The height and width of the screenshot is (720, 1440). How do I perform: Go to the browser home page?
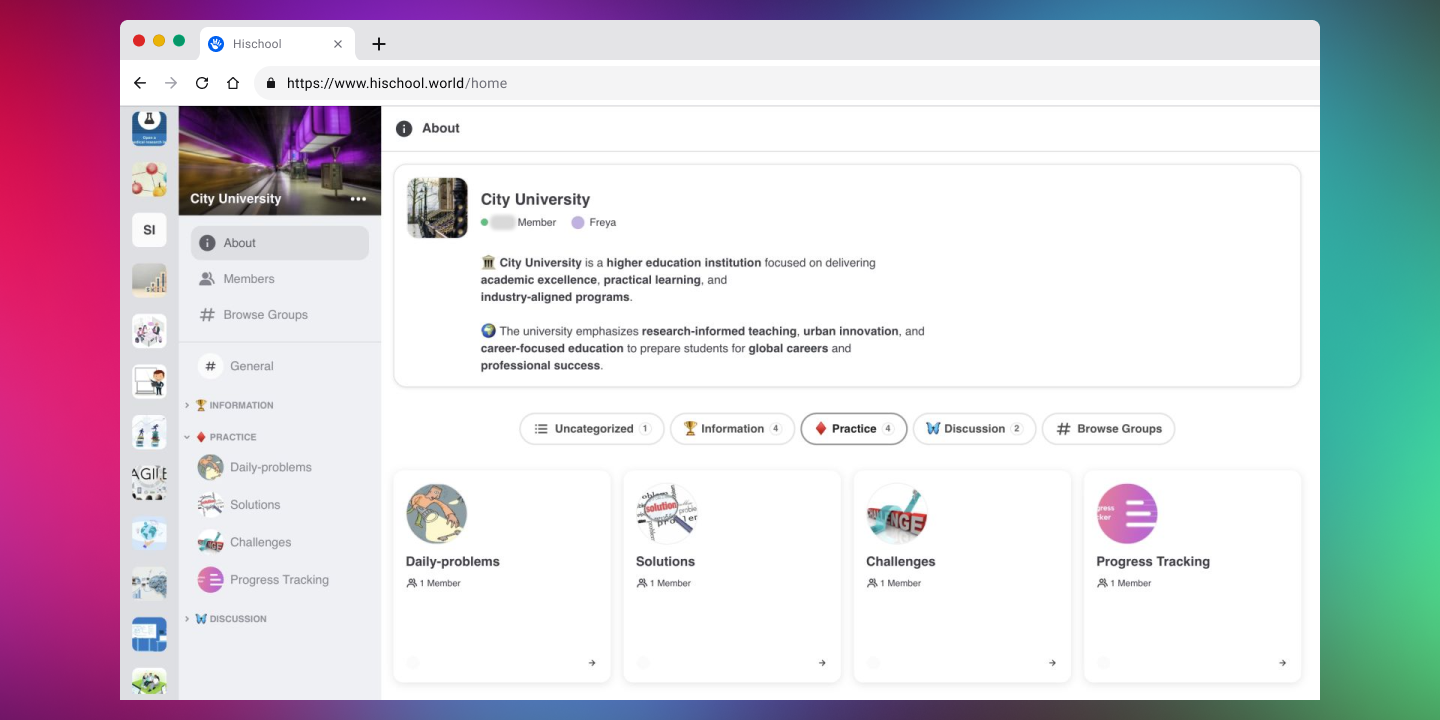(233, 83)
